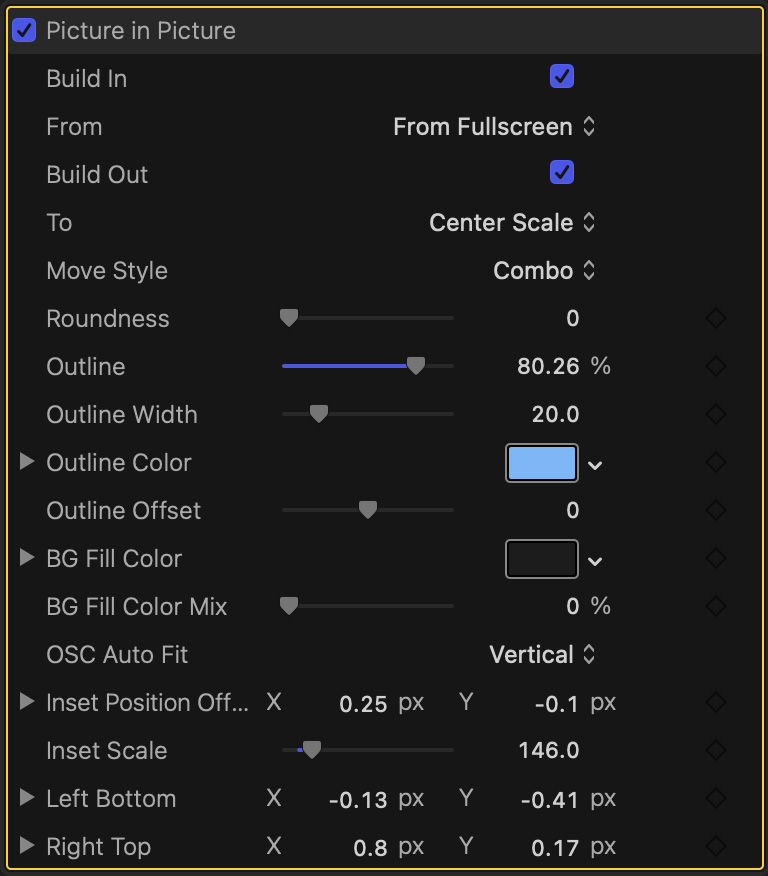Open the To Center Scale menu
768x876 pixels.
tap(512, 223)
